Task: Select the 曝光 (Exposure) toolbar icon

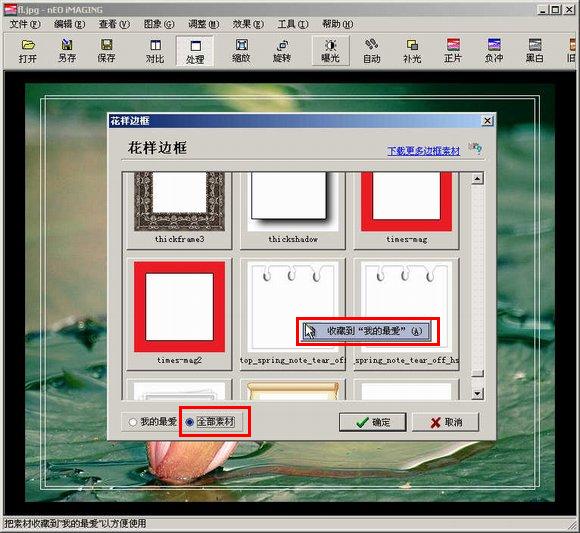Action: (x=331, y=45)
